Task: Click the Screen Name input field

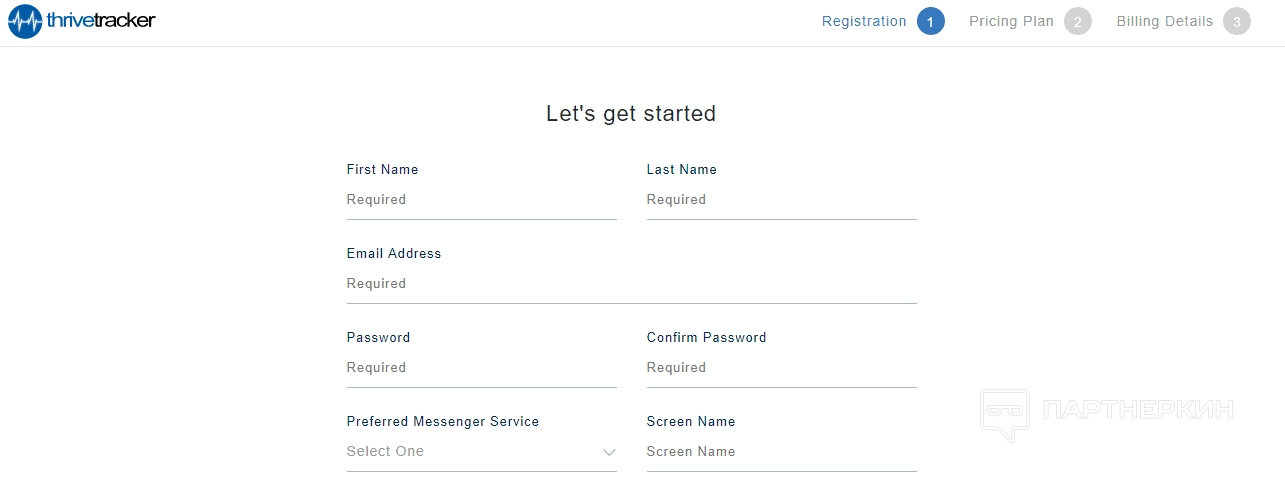Action: point(781,452)
